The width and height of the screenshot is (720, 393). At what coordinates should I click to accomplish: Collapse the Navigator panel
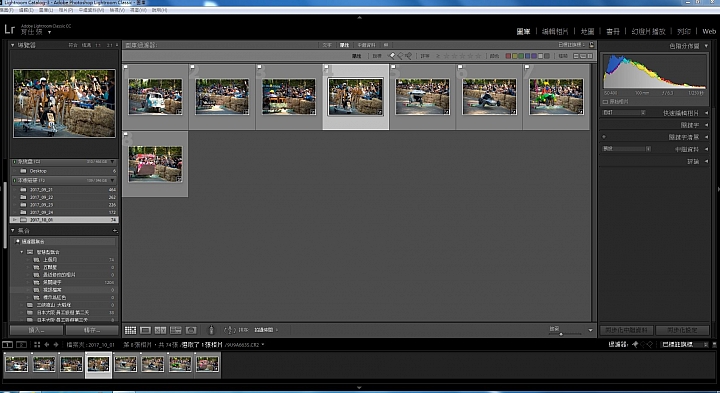12,45
